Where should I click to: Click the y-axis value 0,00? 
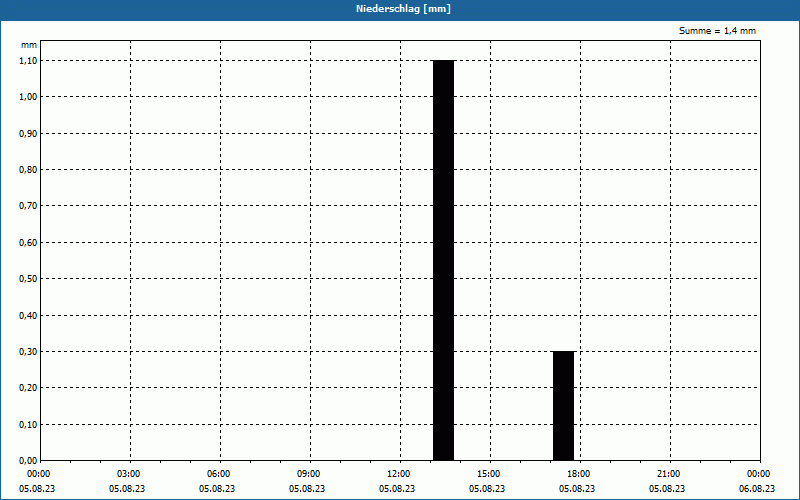28,461
